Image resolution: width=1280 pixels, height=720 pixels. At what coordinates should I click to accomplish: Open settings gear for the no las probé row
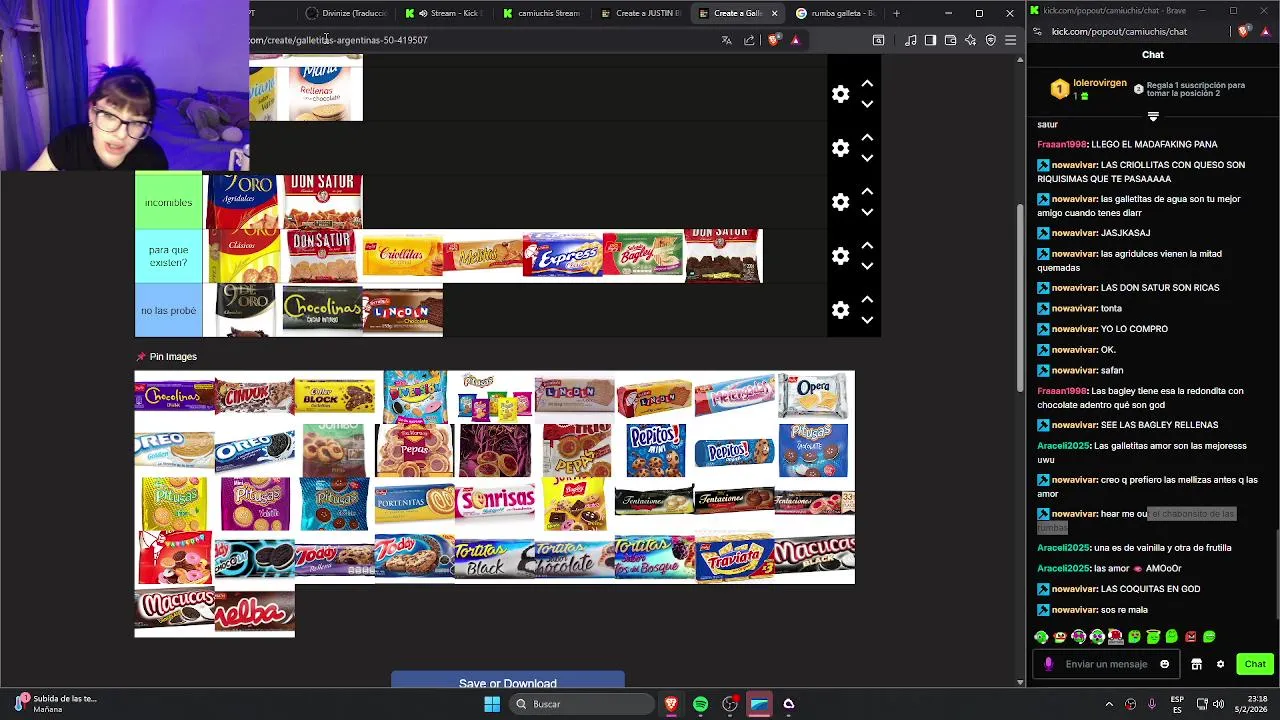pos(840,310)
